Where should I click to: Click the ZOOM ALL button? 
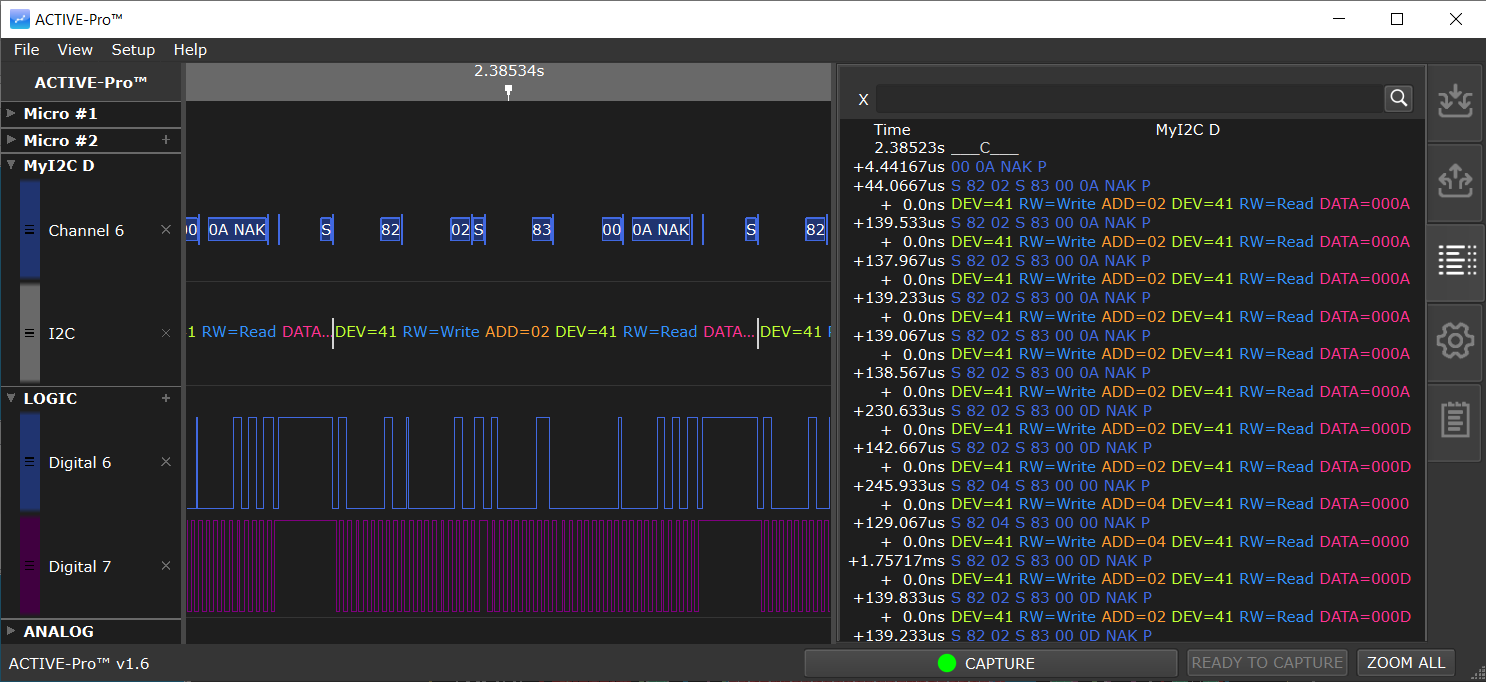1405,662
